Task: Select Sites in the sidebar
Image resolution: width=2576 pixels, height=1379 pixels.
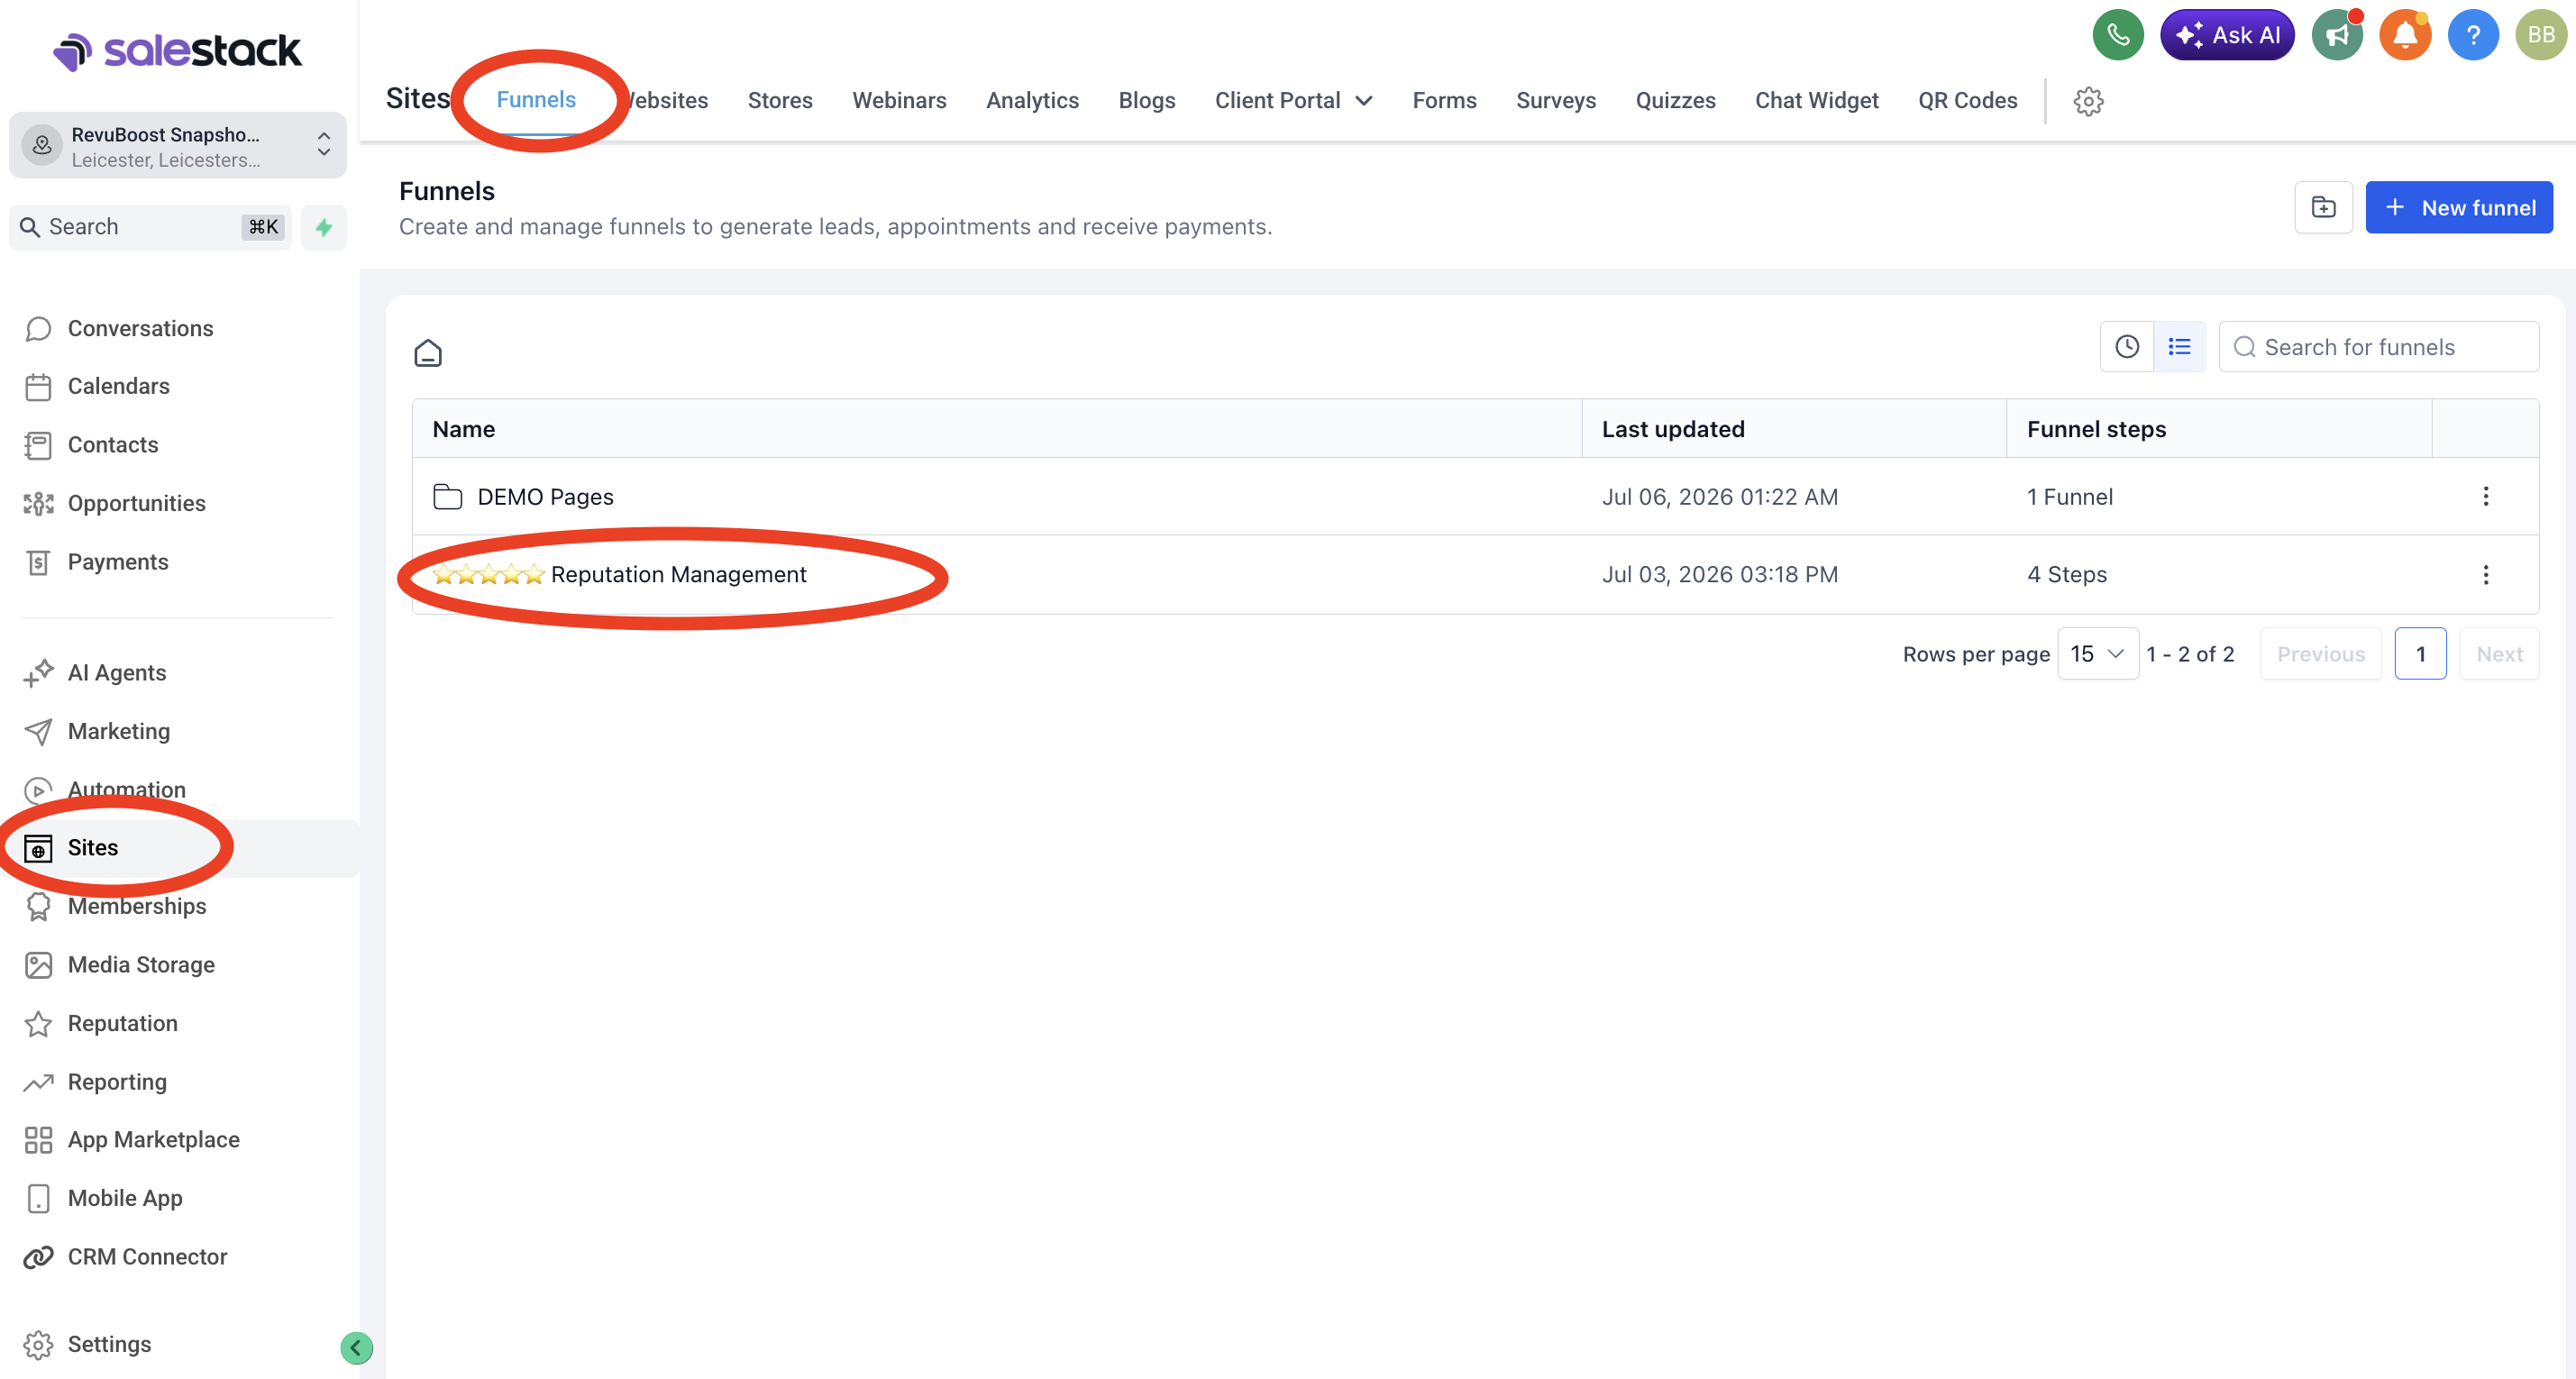Action: tap(180, 848)
